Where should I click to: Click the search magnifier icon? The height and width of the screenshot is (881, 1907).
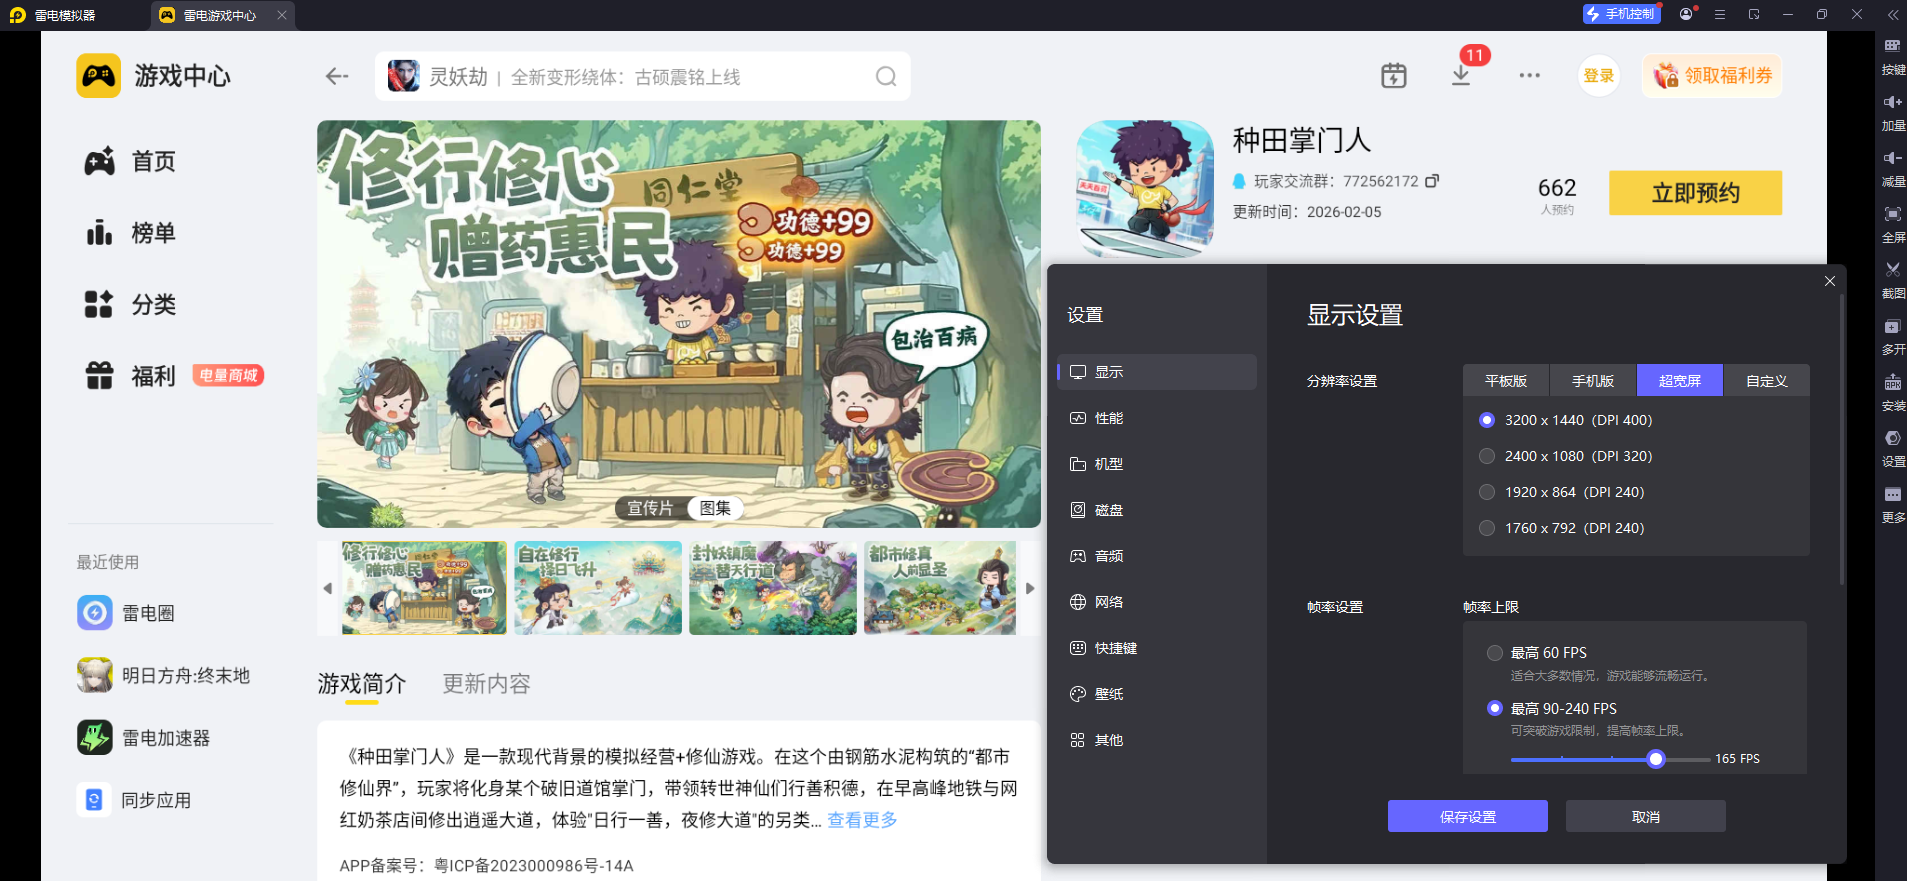(x=886, y=77)
